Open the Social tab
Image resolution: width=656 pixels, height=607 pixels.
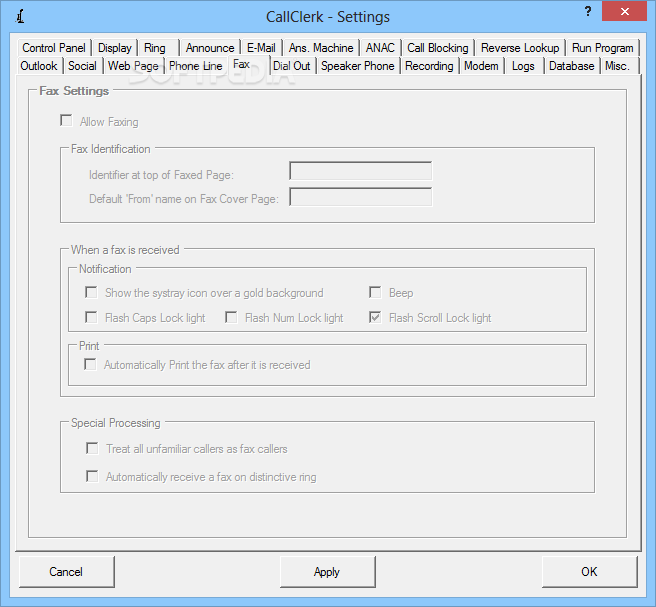(x=82, y=66)
